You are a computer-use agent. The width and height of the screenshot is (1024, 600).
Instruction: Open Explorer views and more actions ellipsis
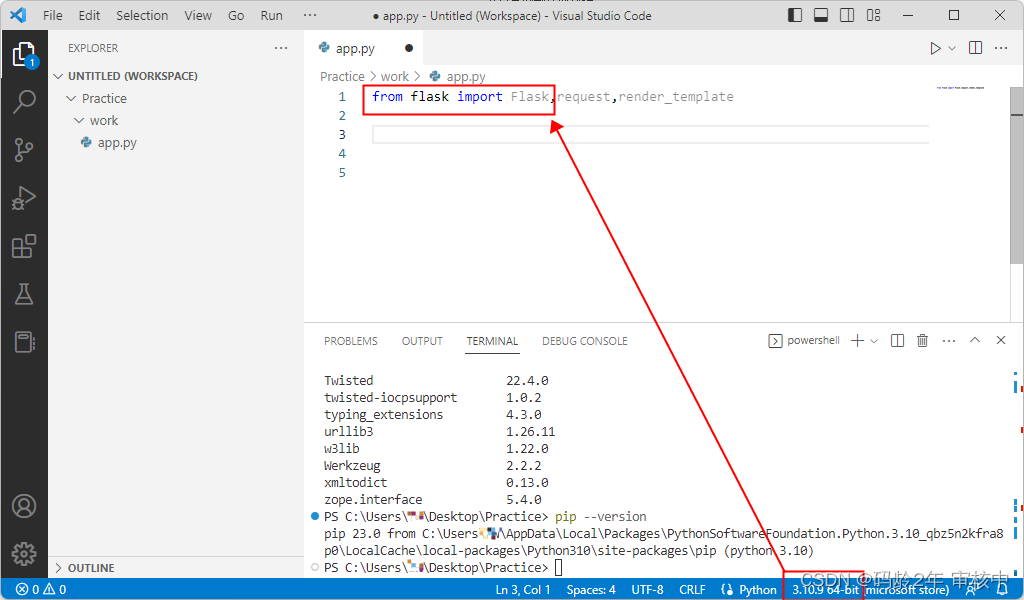[281, 48]
